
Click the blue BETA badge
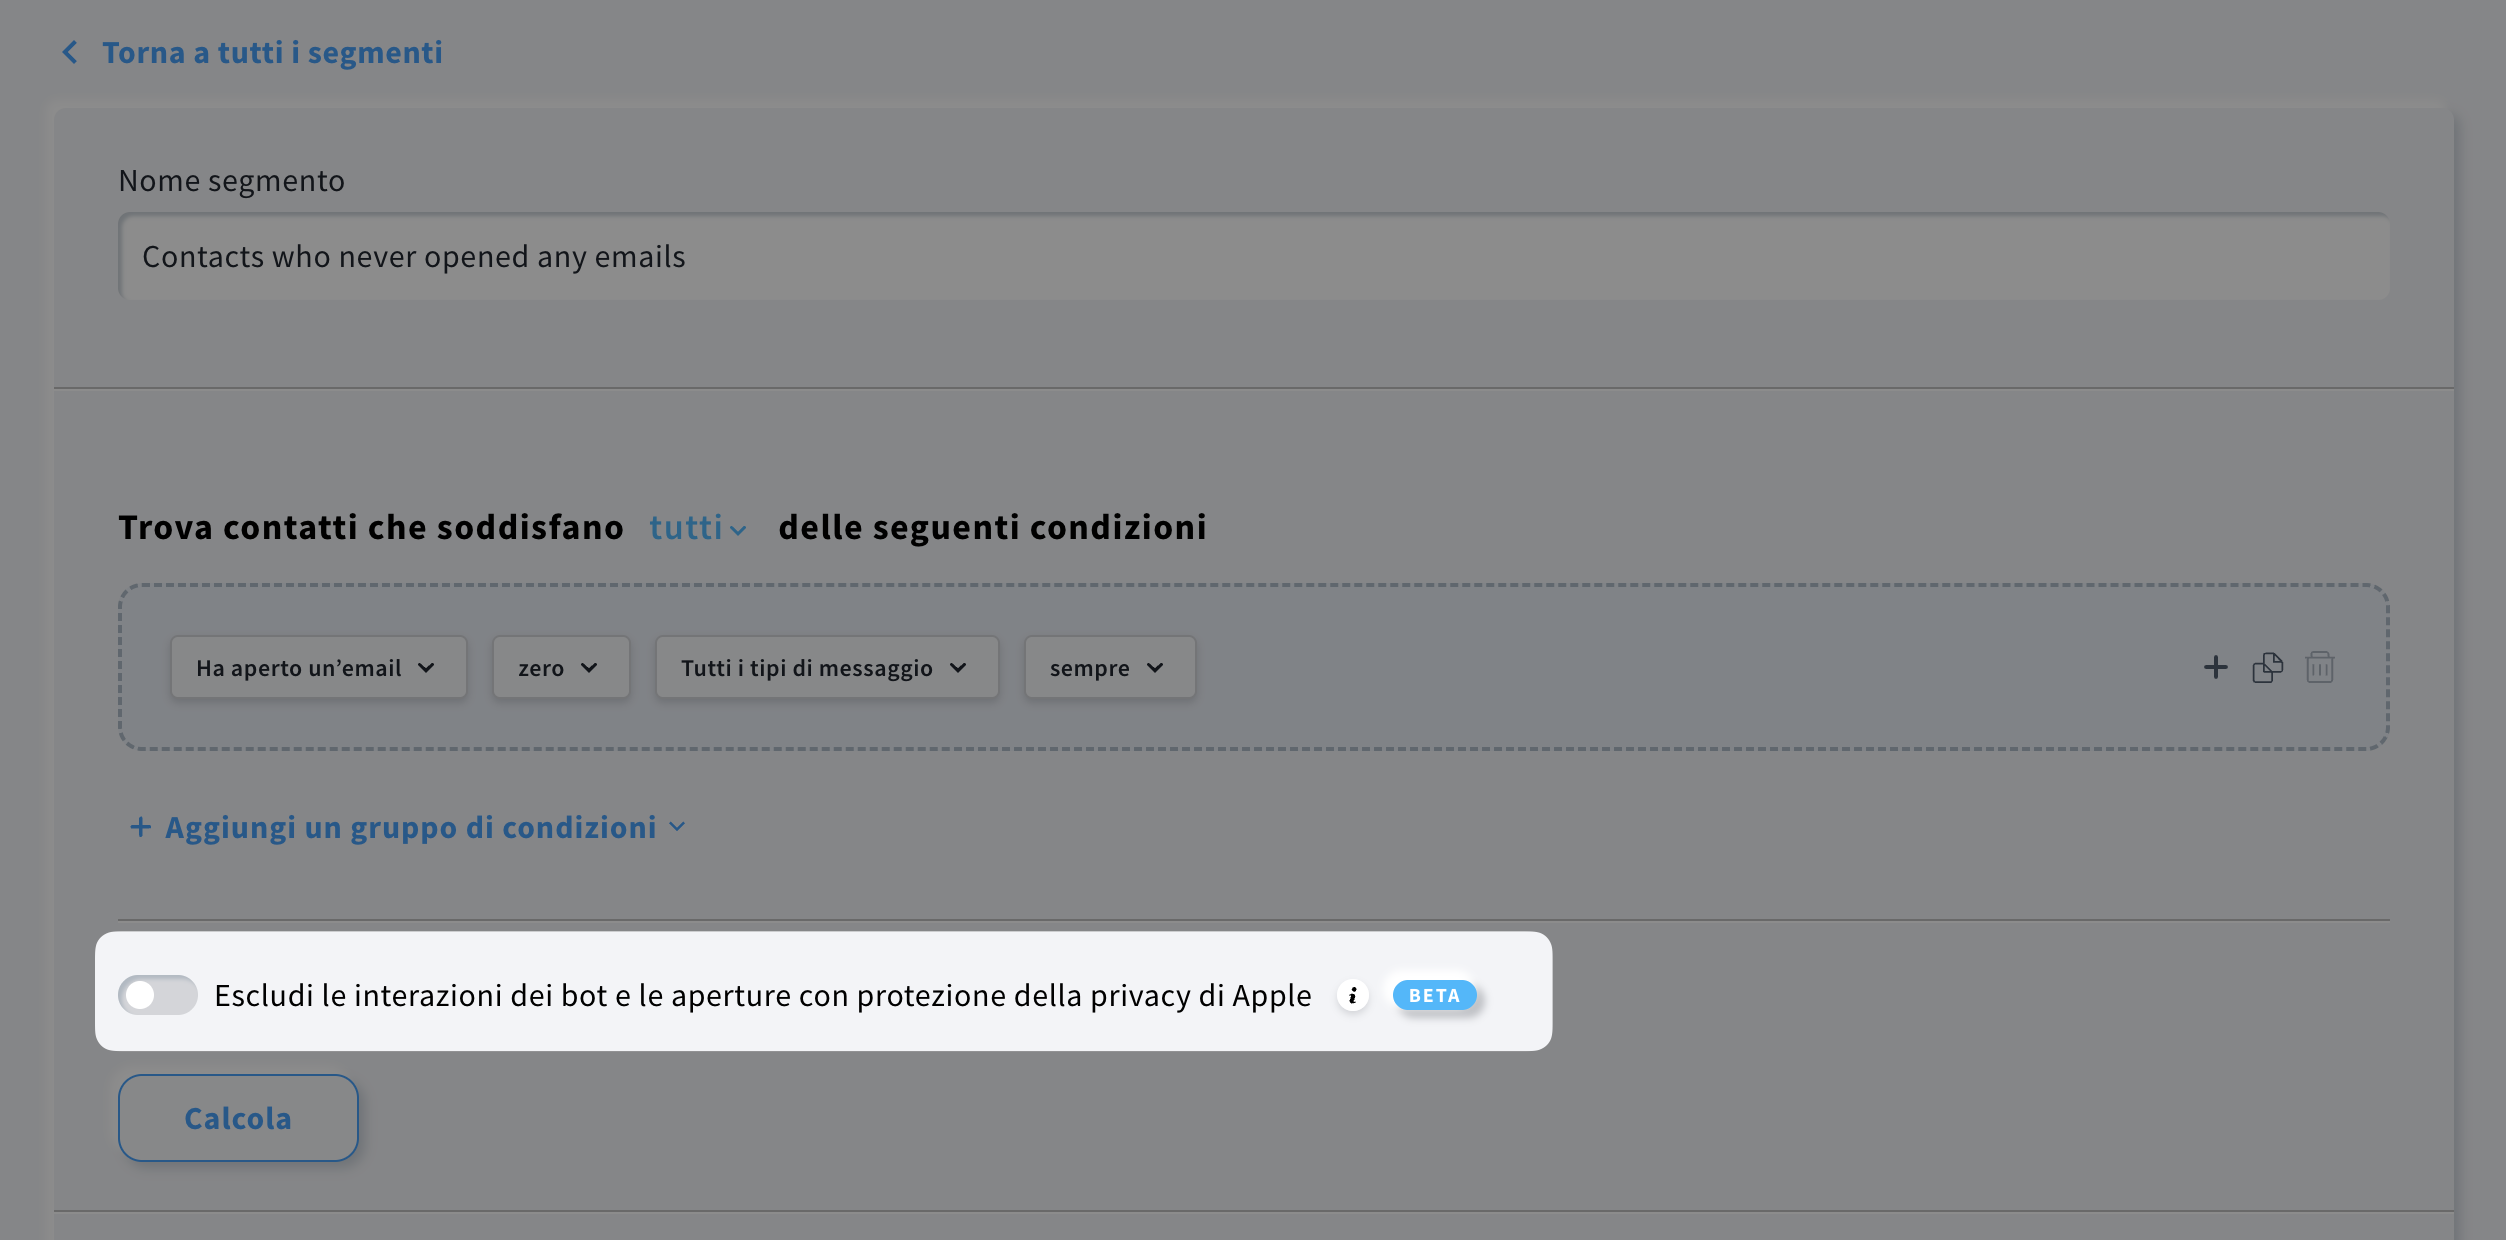pyautogui.click(x=1434, y=995)
